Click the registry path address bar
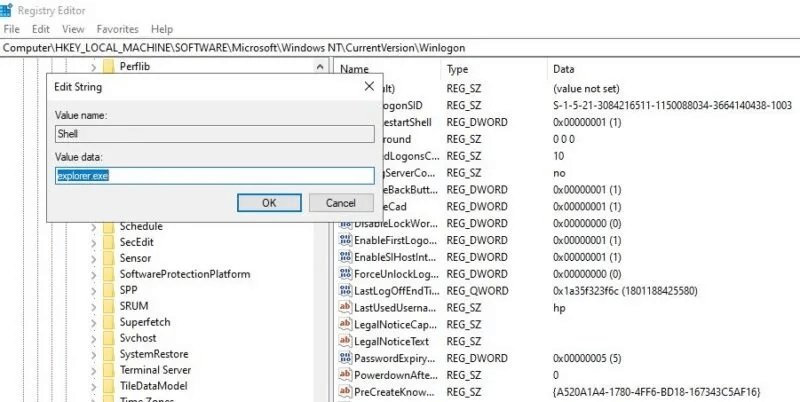The height and width of the screenshot is (402, 800). coord(400,48)
